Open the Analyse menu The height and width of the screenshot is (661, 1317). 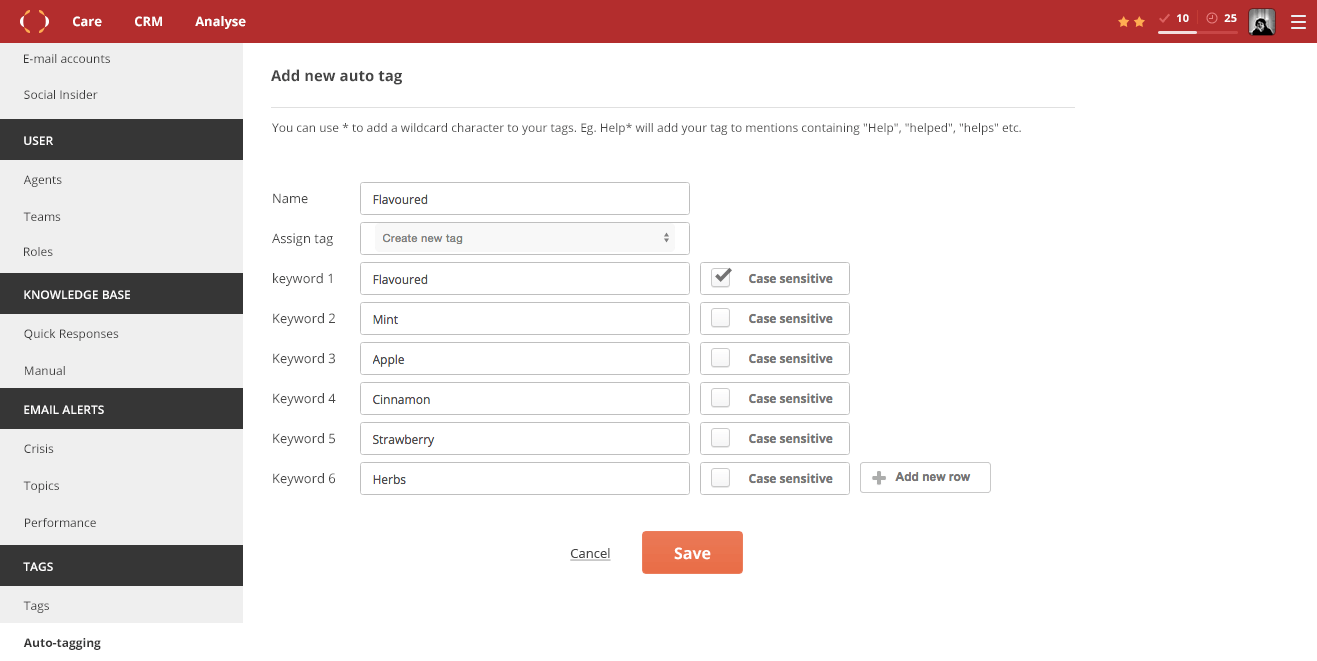point(220,21)
